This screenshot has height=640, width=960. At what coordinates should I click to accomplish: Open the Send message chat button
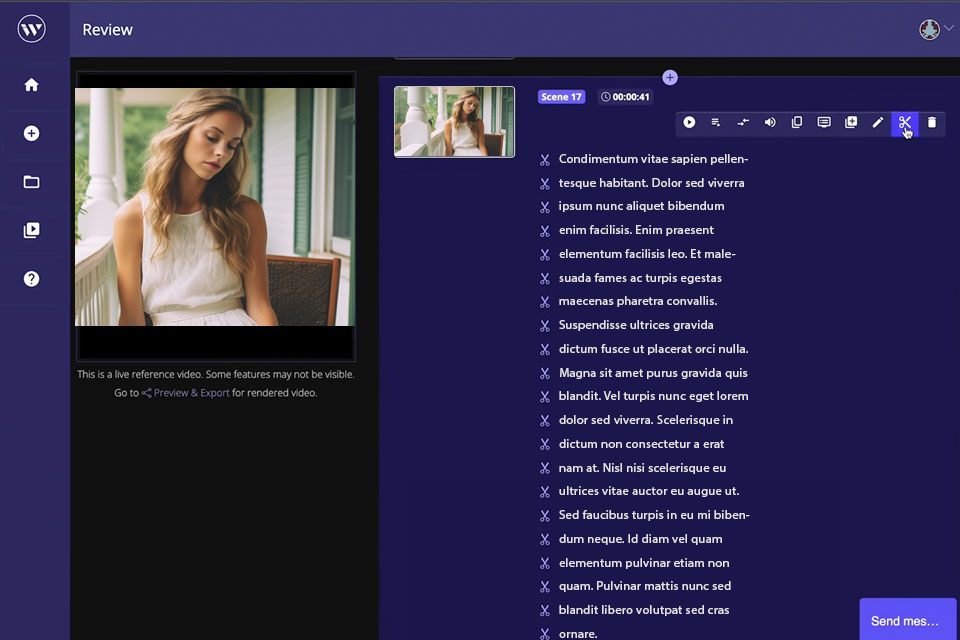tap(907, 620)
